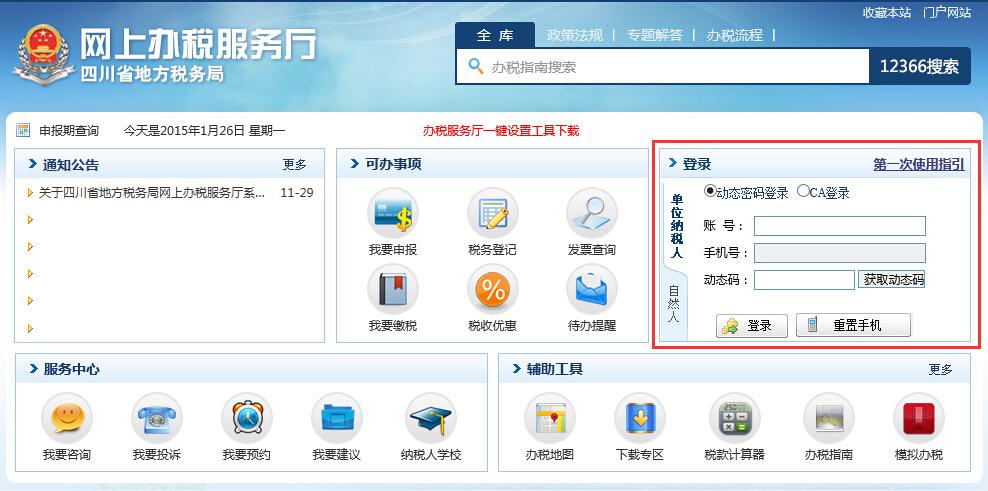Focus the 动态码 input field
The width and height of the screenshot is (988, 491).
[805, 280]
